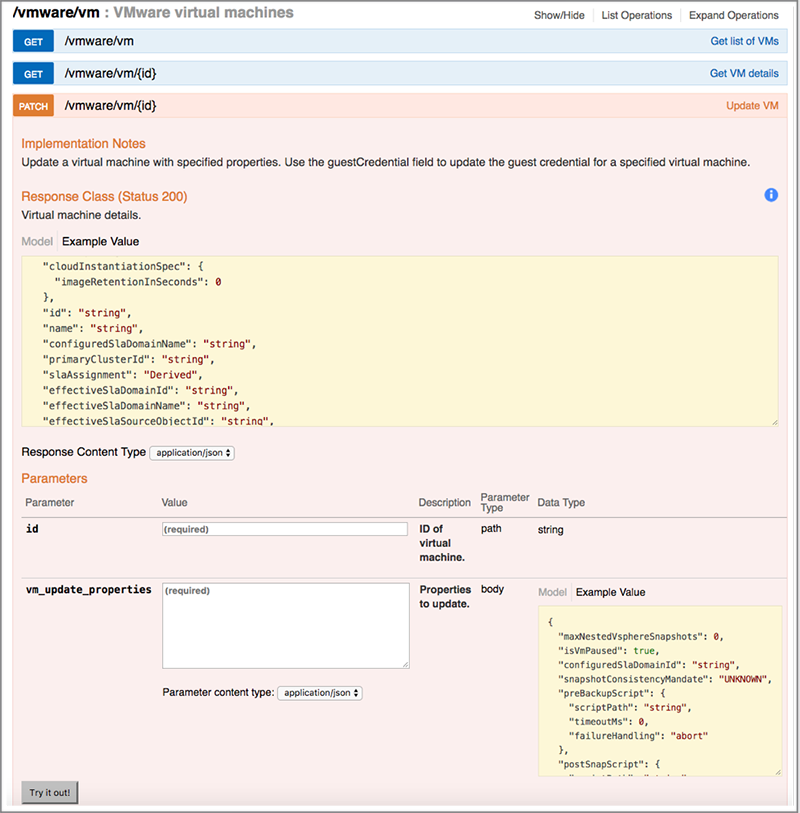Switch to the Model tab under Response Class
800x813 pixels.
37,242
